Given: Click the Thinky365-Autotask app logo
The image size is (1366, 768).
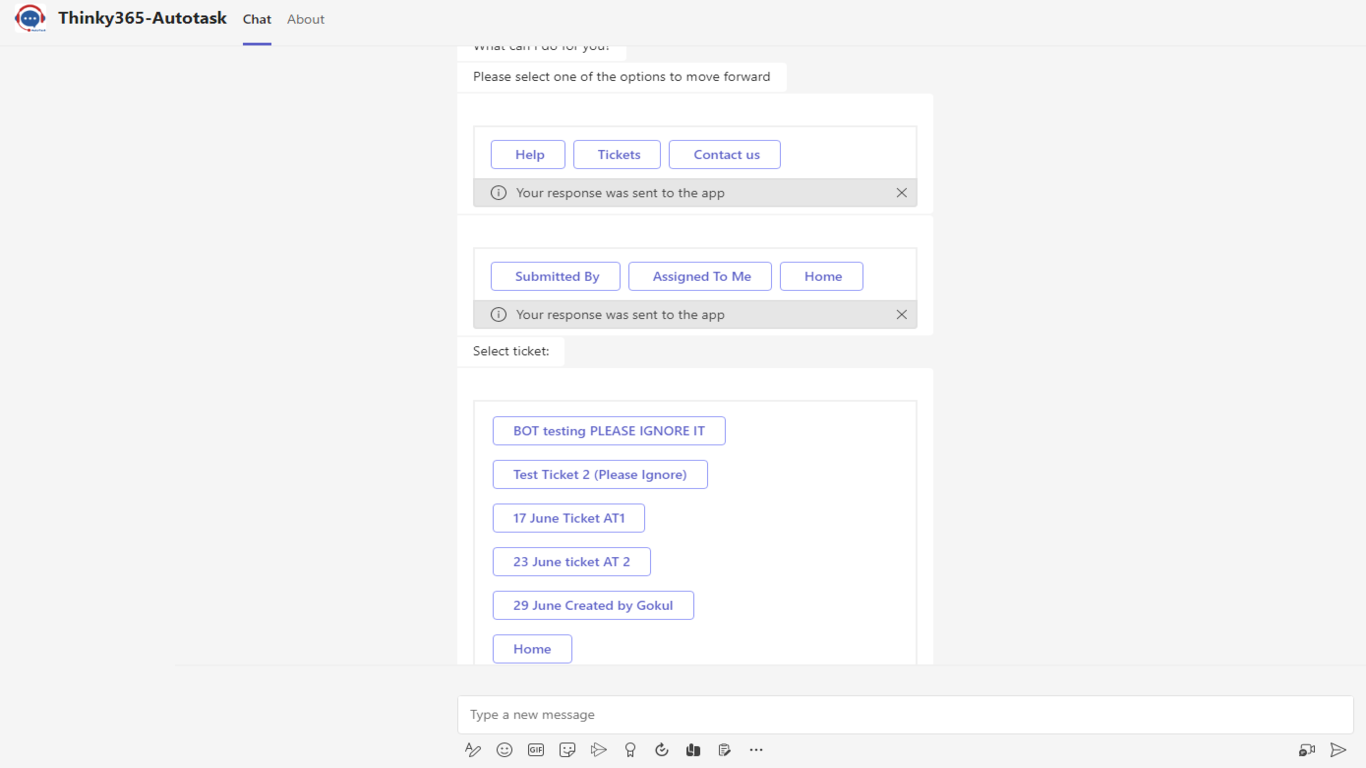Looking at the screenshot, I should (30, 19).
